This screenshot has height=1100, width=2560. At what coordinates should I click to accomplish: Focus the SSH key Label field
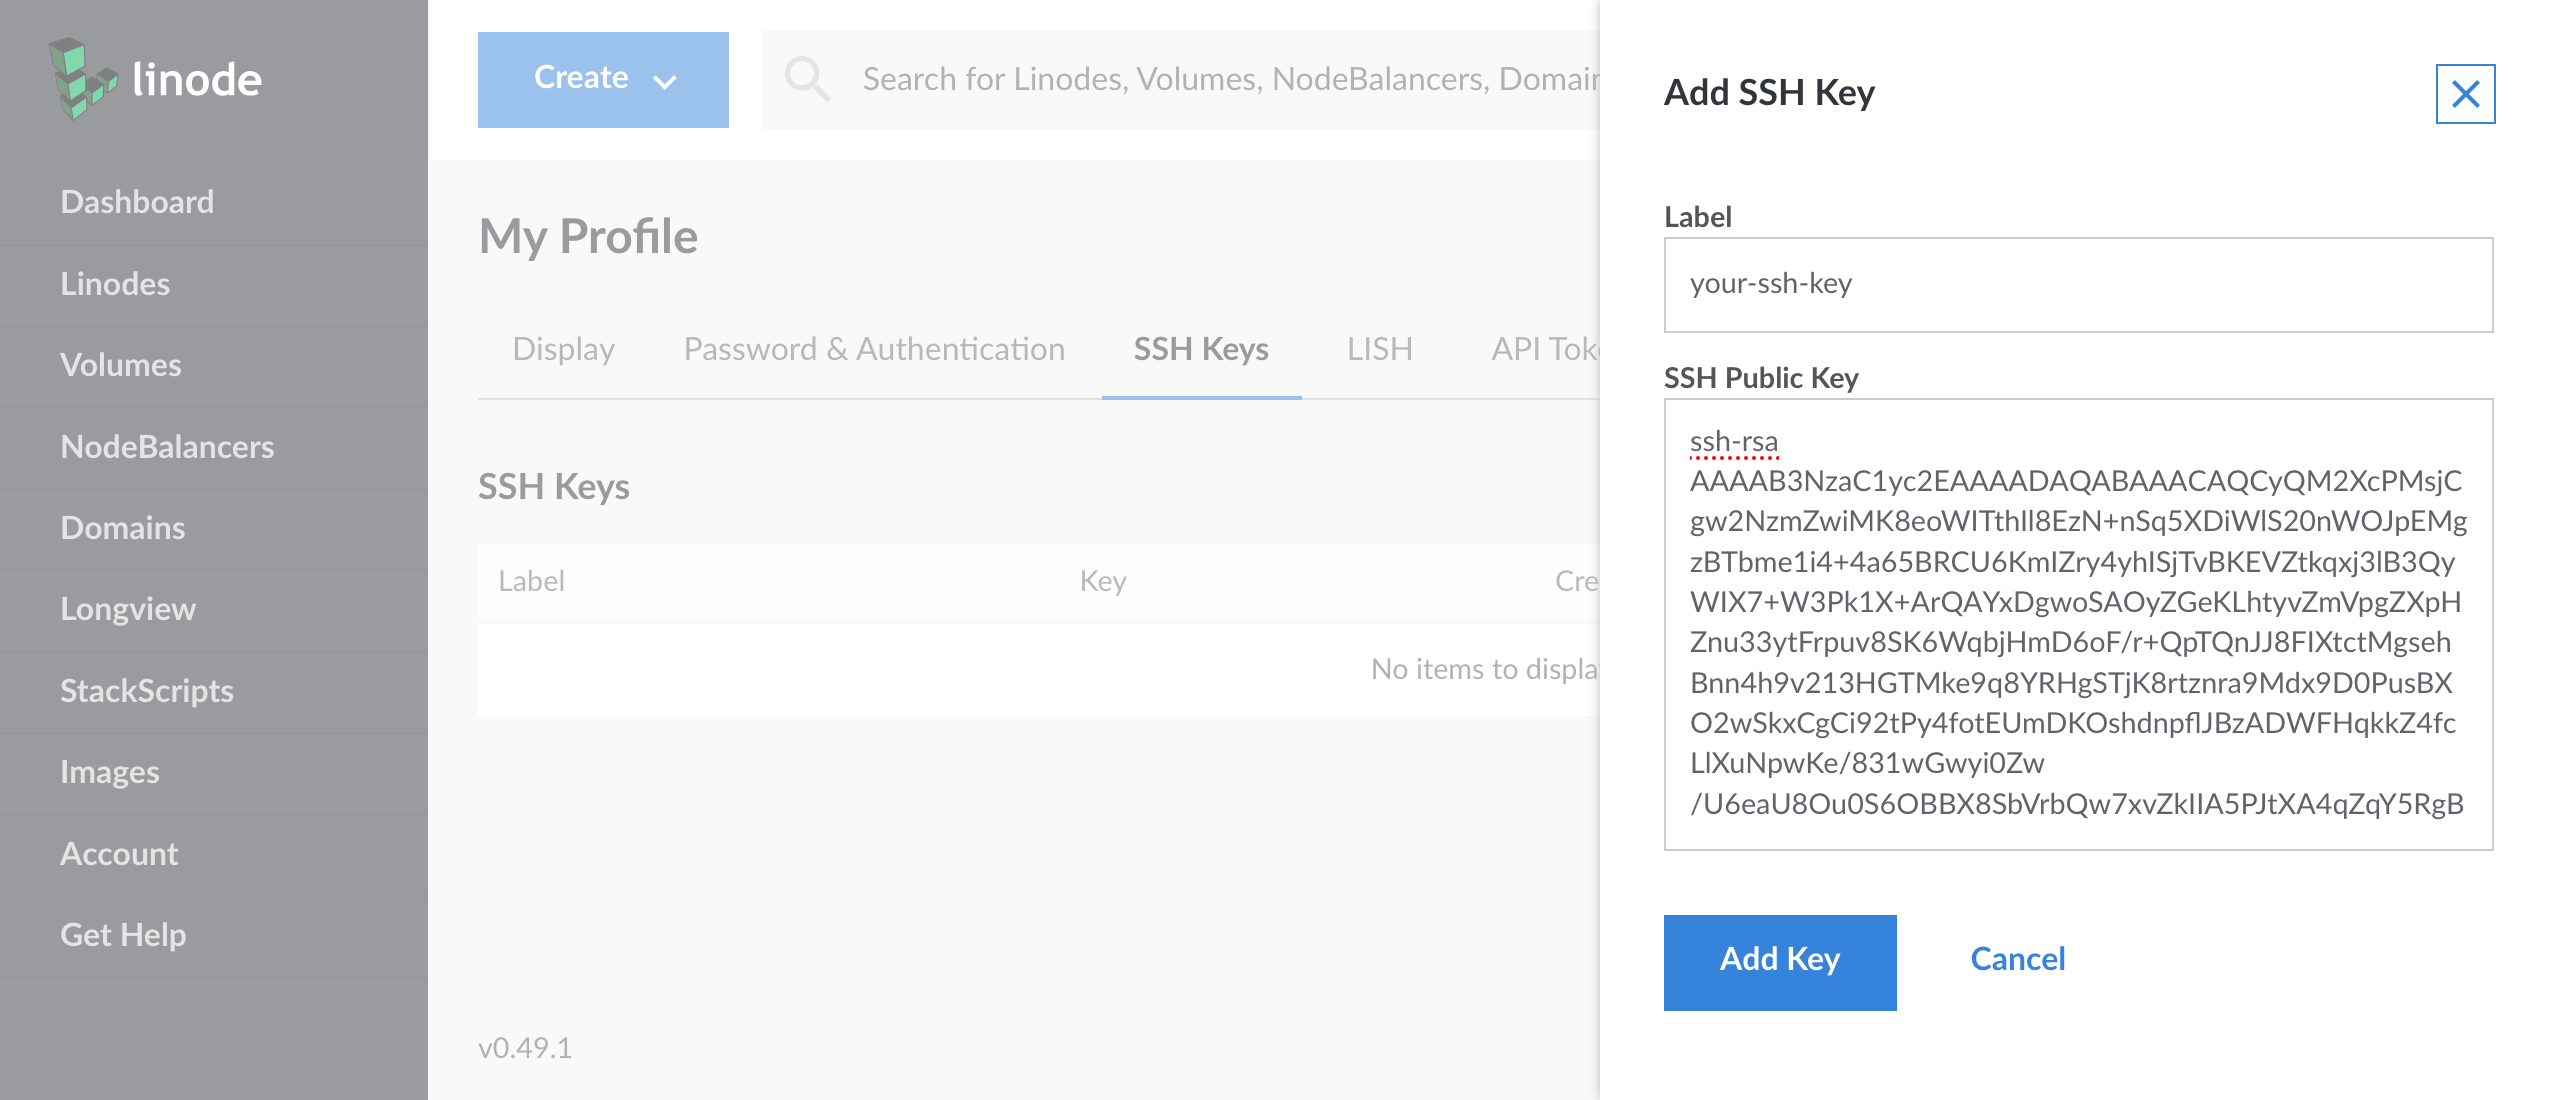2078,285
